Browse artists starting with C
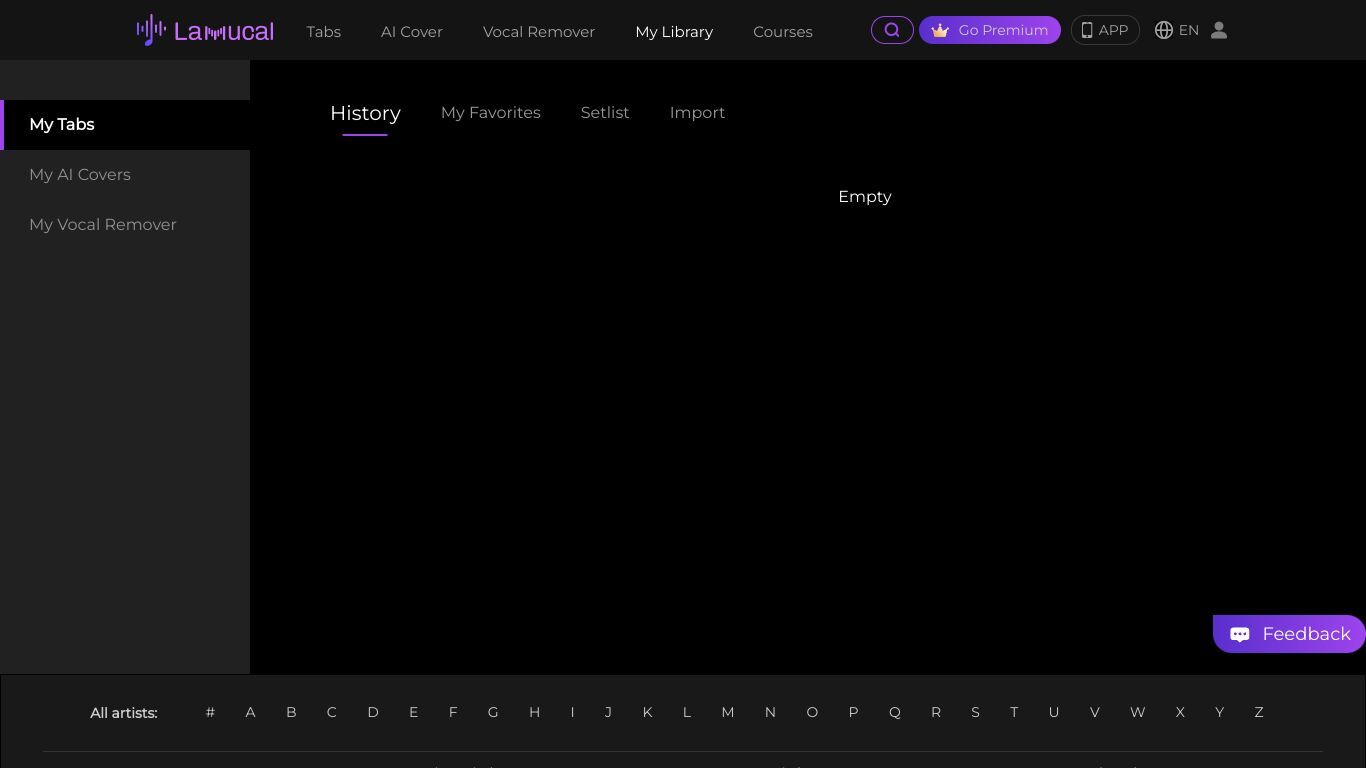 click(331, 712)
